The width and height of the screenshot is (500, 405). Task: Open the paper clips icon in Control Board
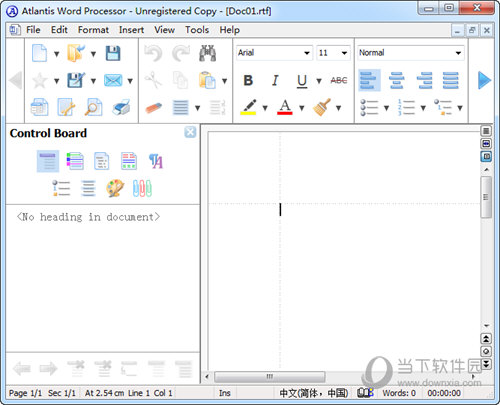(x=142, y=189)
